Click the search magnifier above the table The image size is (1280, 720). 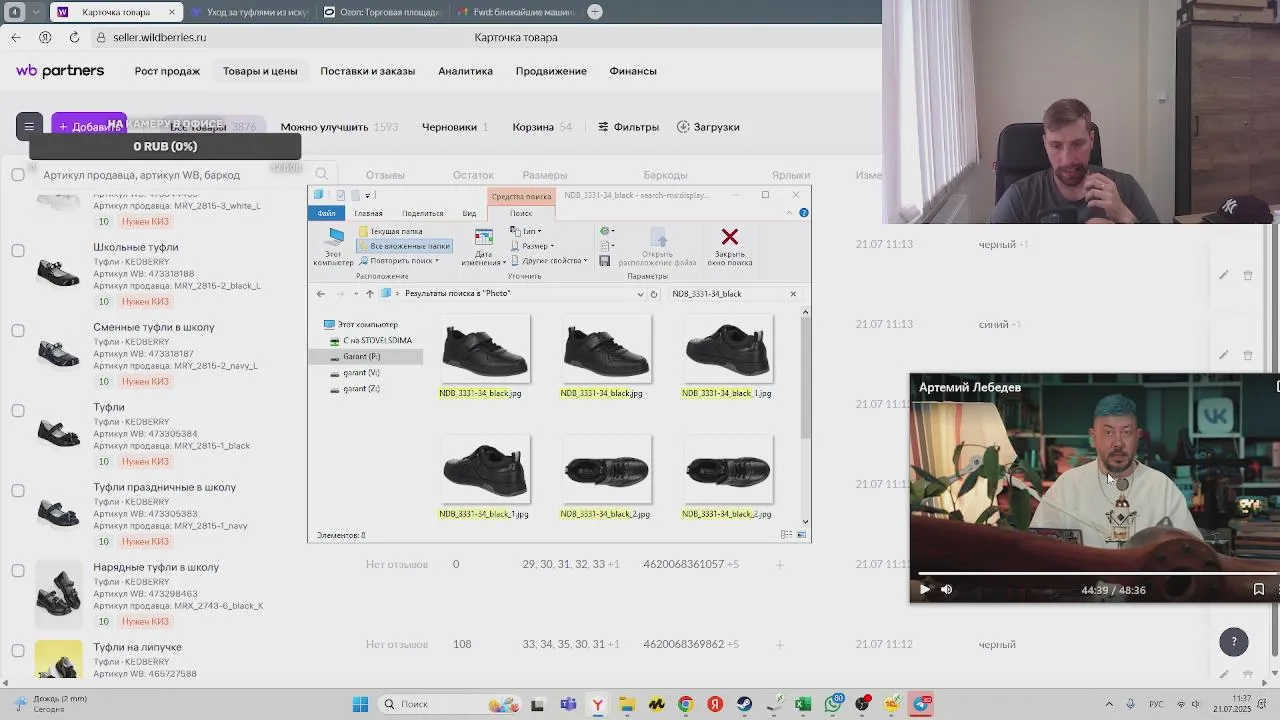(x=321, y=174)
